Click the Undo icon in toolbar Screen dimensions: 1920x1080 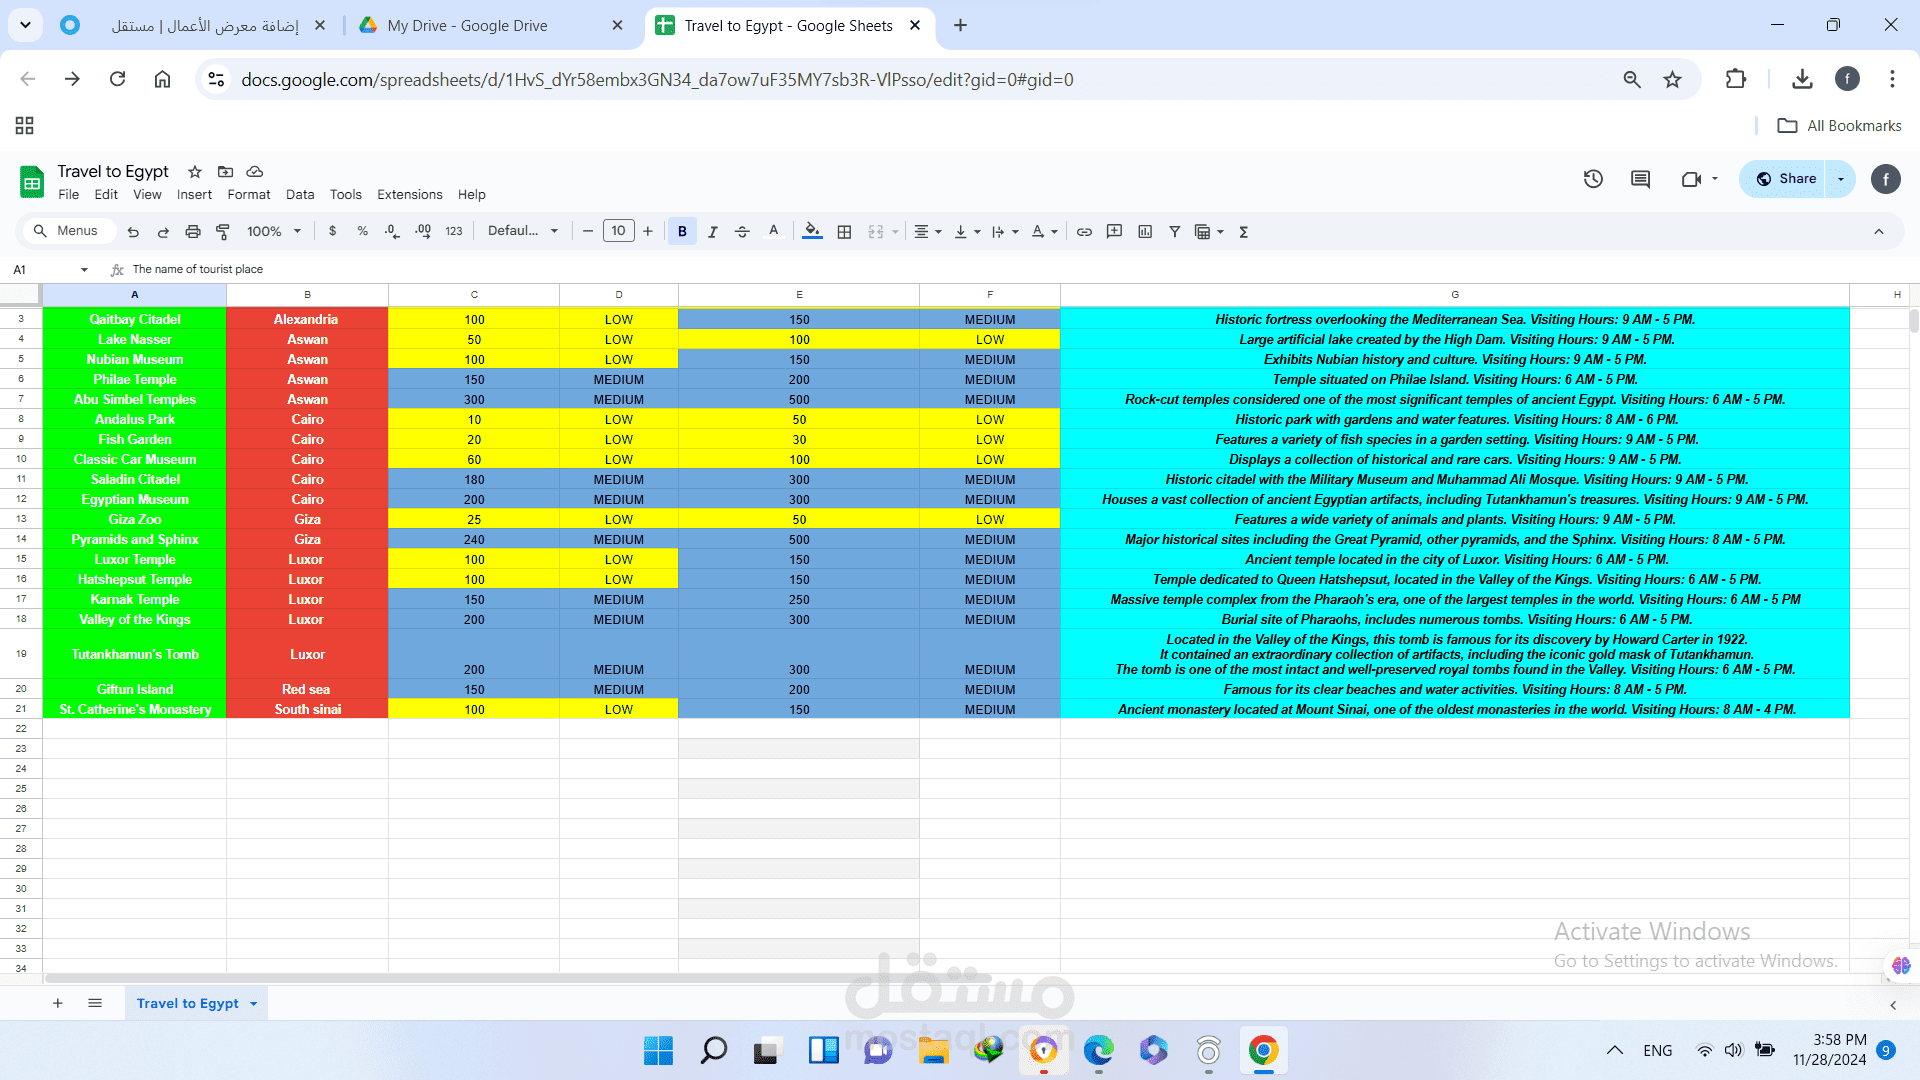132,233
